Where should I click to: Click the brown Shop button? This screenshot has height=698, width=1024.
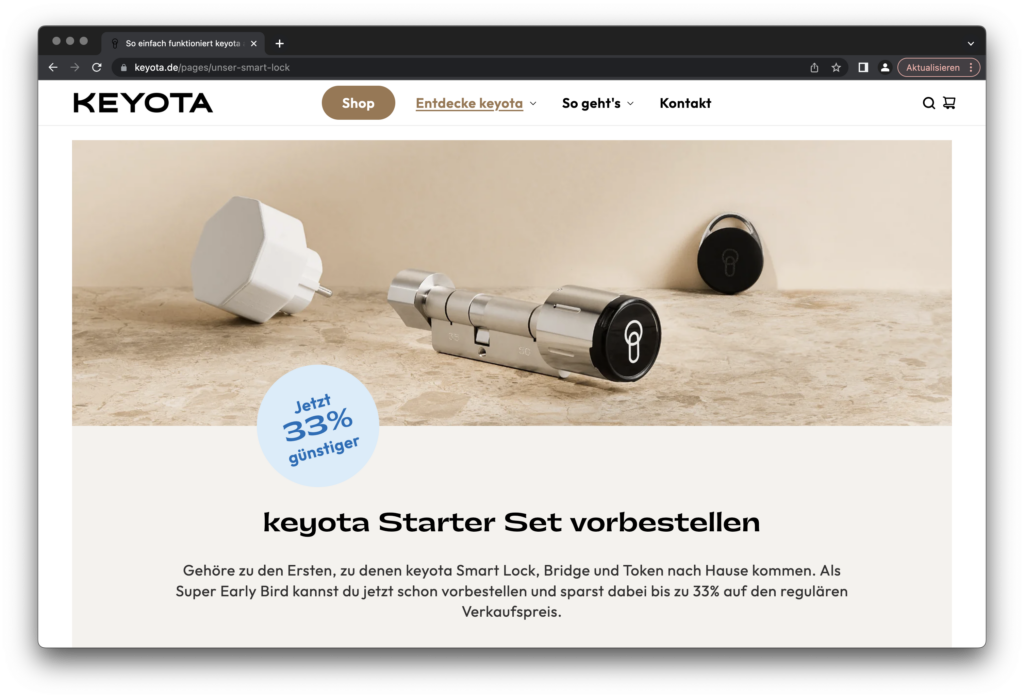(x=358, y=103)
